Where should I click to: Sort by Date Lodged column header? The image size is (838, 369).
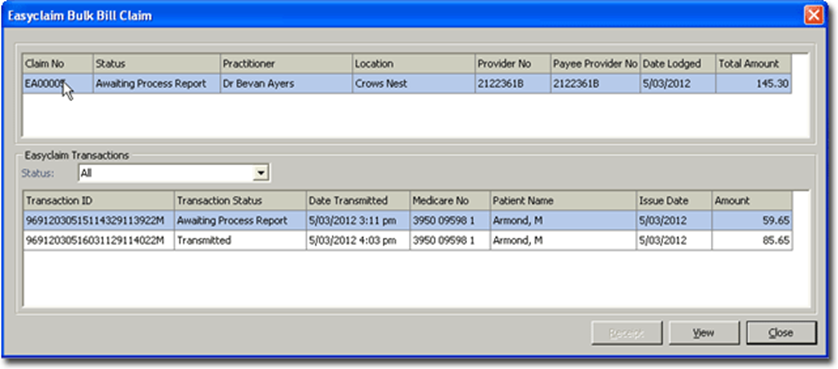tap(678, 64)
